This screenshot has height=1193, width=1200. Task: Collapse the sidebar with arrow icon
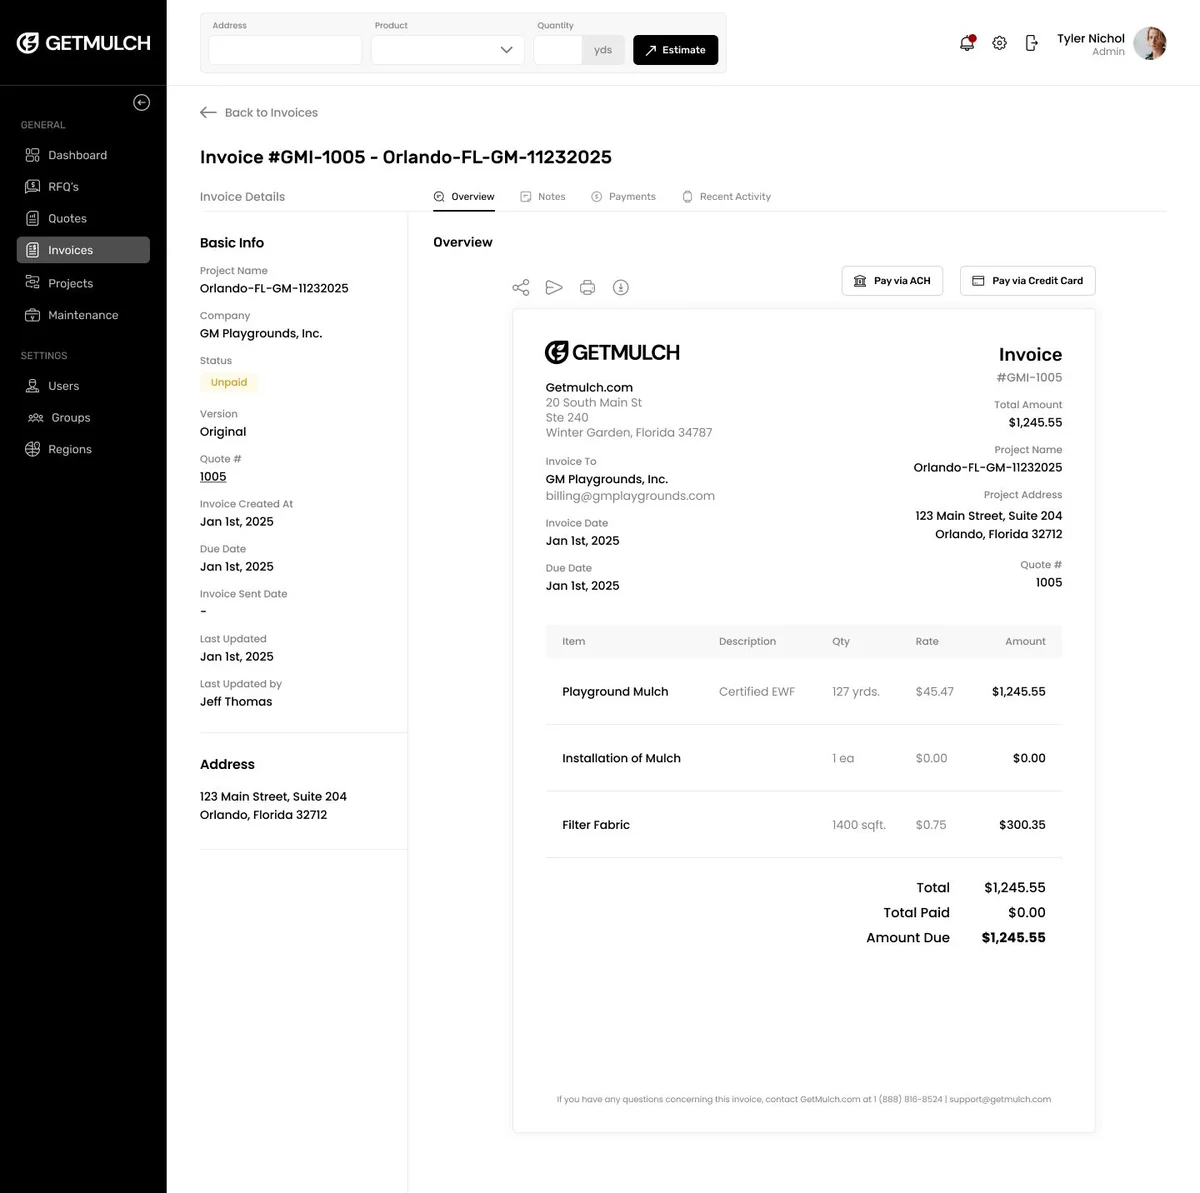(142, 102)
